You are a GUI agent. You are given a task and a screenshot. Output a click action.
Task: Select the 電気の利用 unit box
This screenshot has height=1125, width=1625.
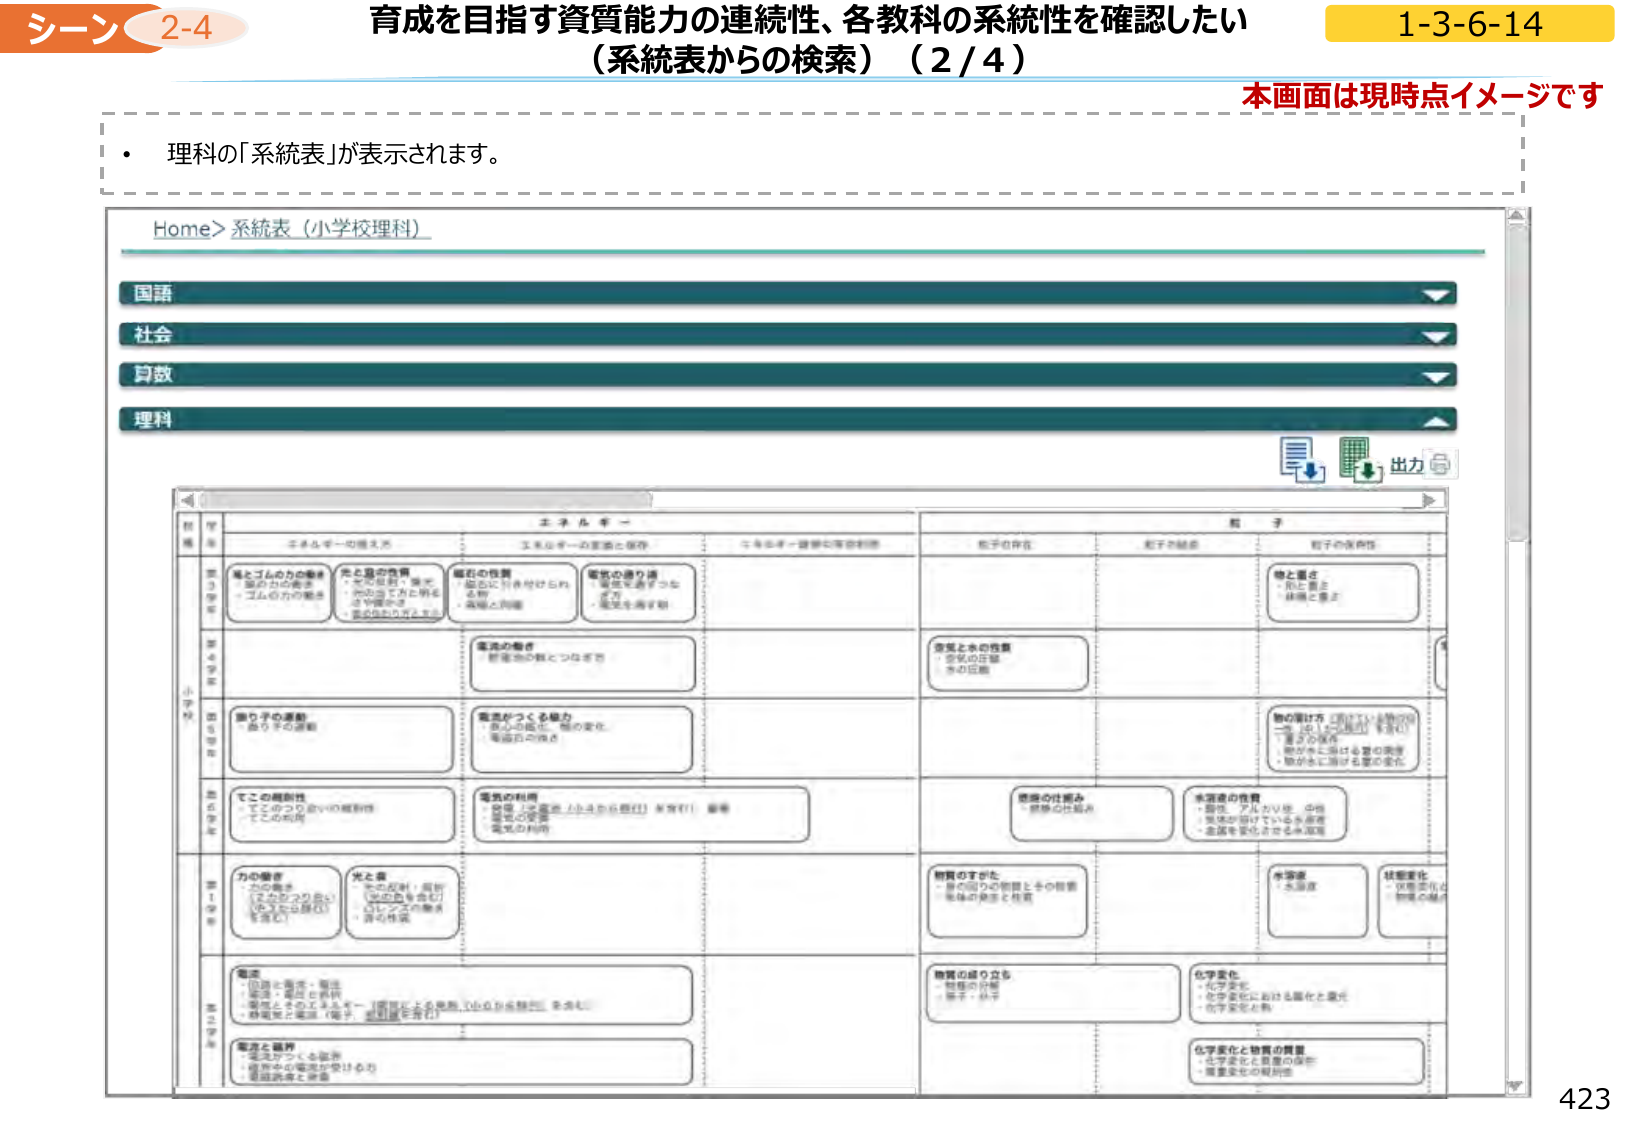click(641, 815)
